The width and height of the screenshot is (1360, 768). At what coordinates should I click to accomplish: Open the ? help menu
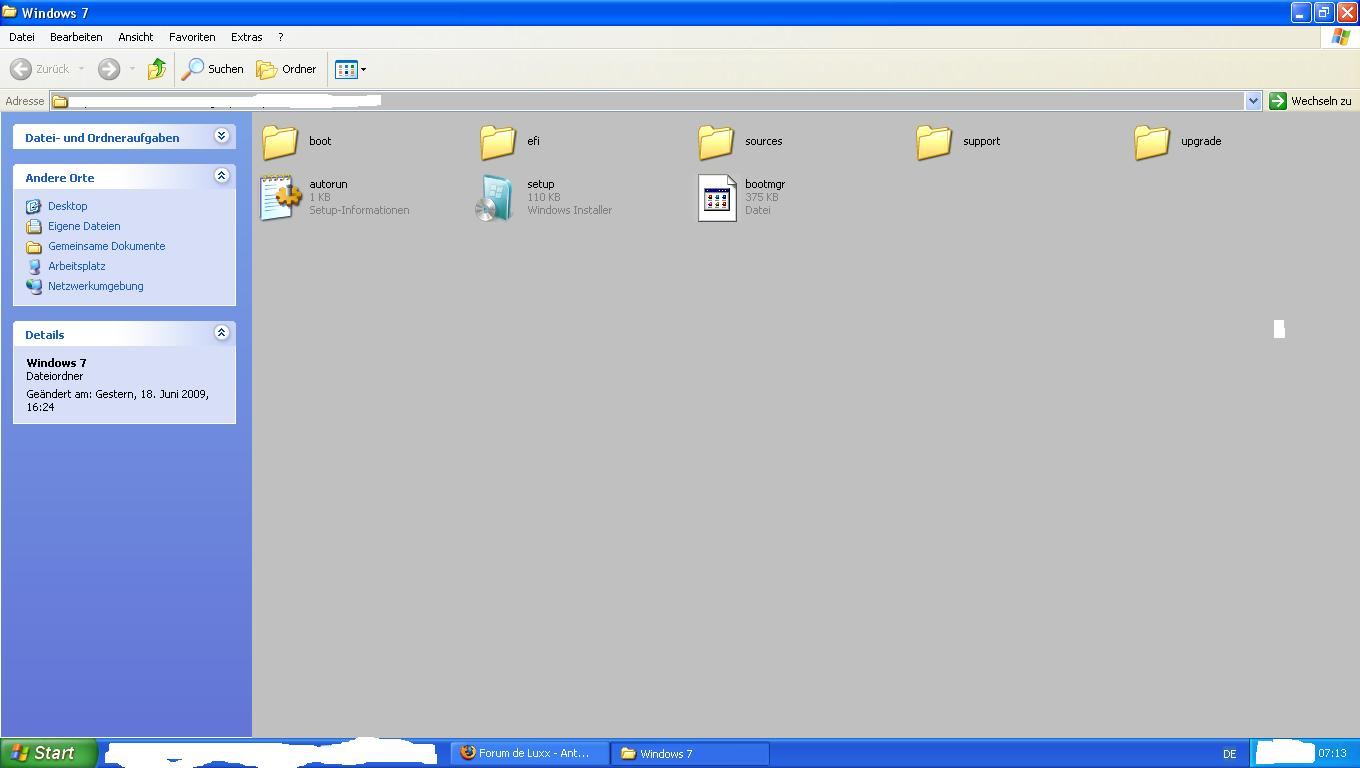pyautogui.click(x=280, y=37)
